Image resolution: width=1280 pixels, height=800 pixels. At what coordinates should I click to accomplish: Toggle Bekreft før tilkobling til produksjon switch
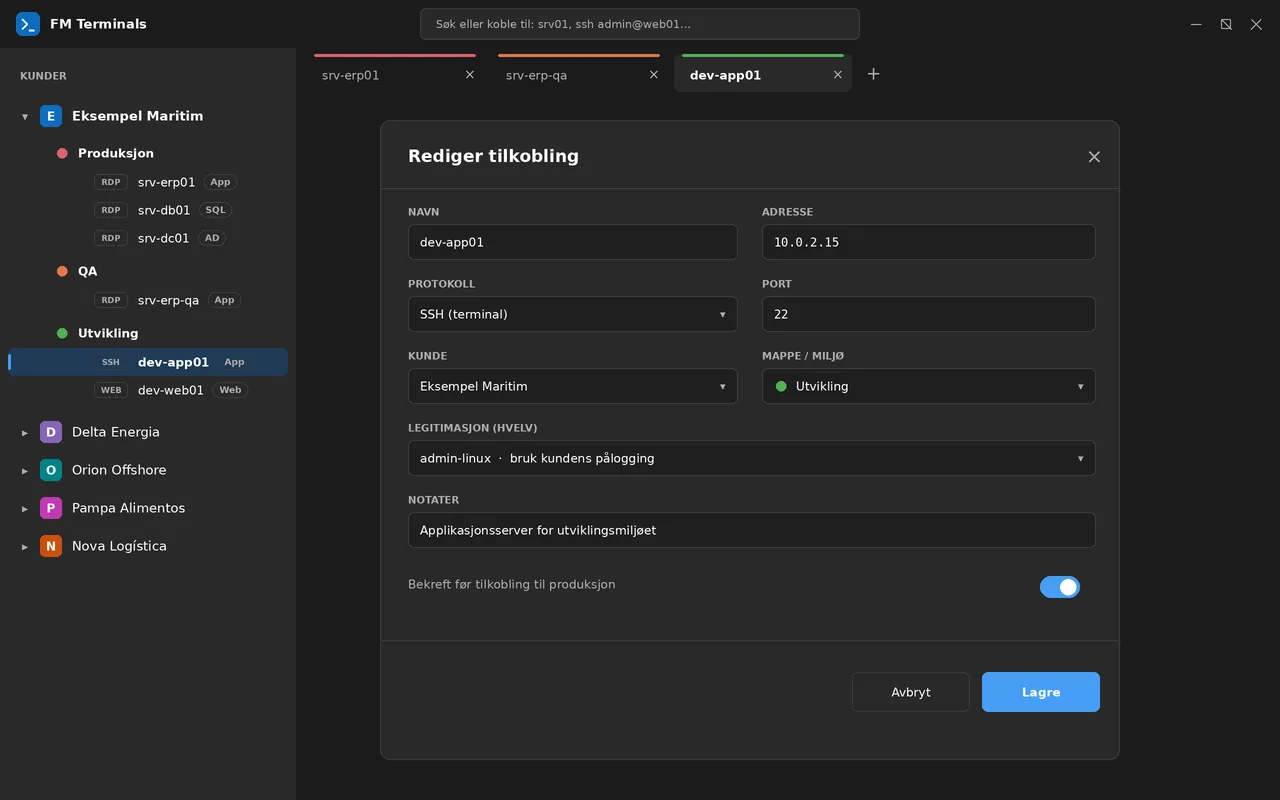[1060, 587]
